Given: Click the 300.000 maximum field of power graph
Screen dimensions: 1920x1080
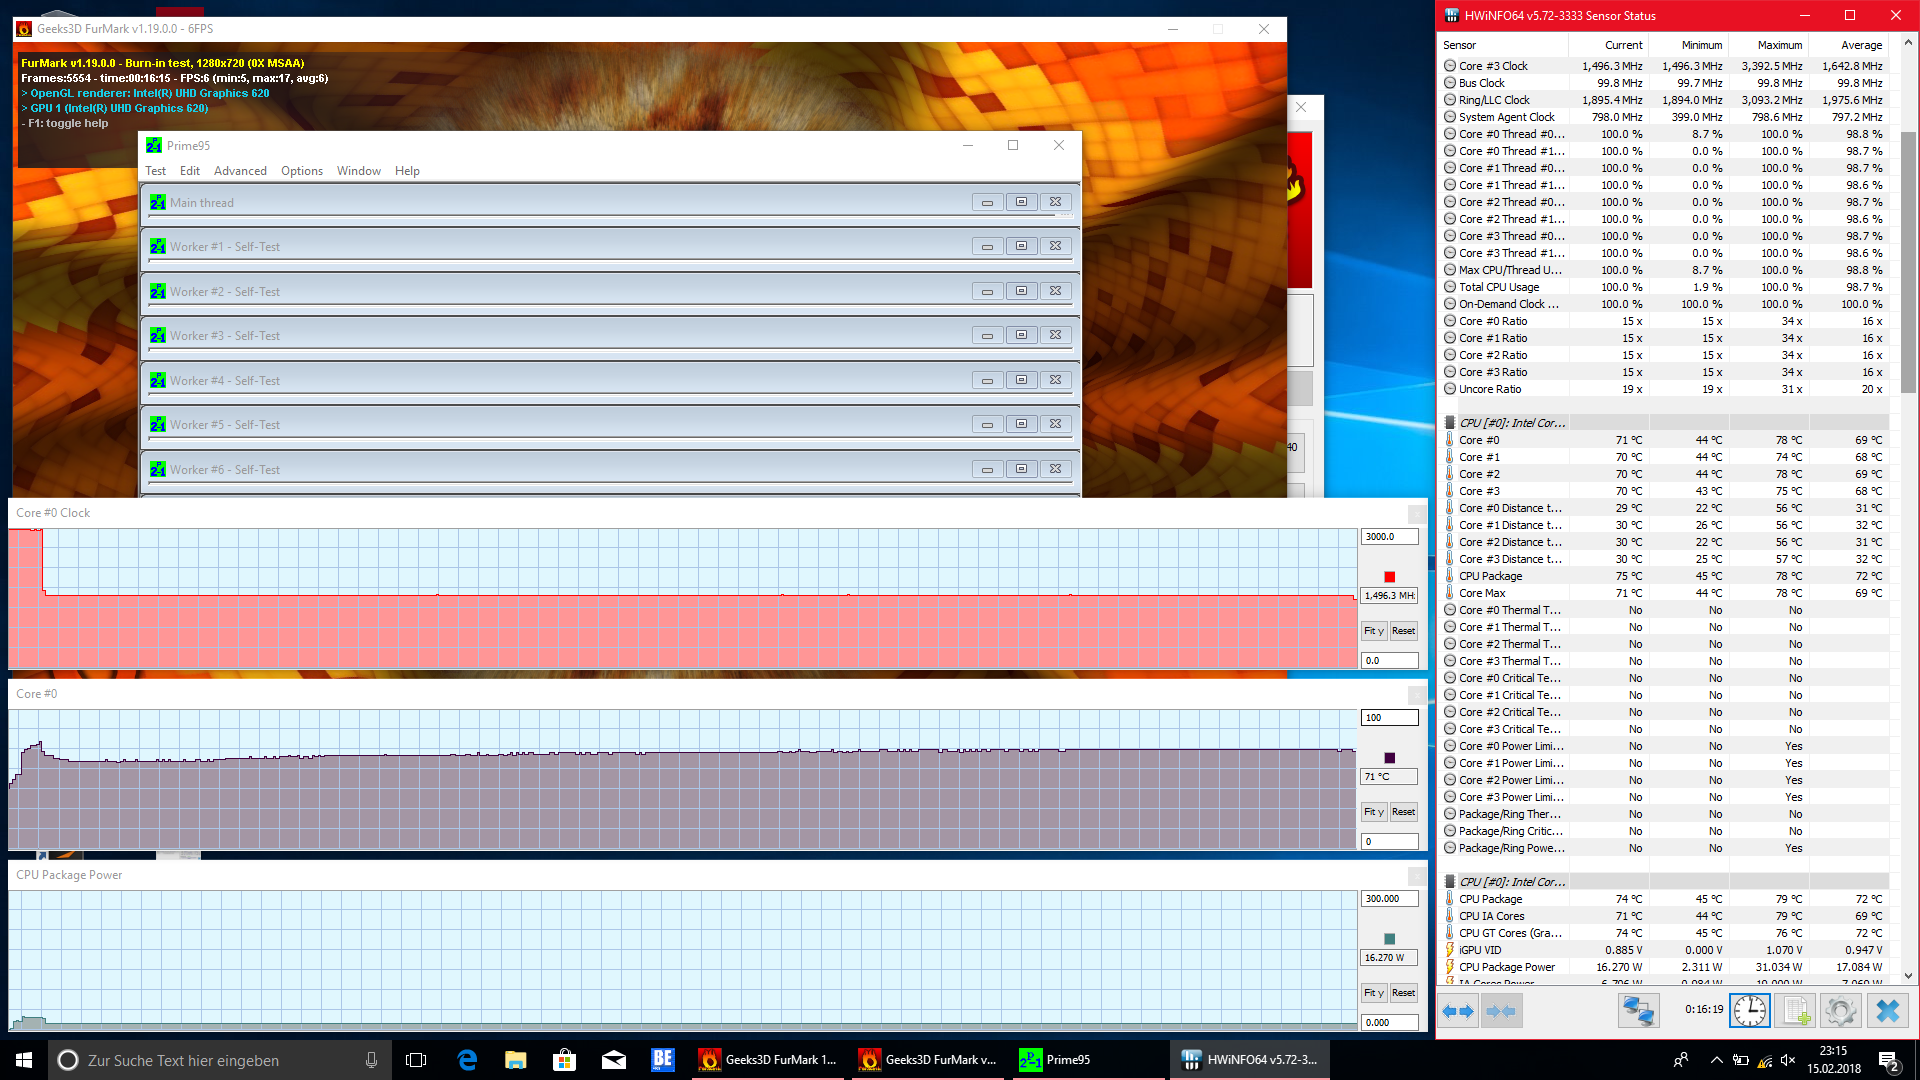Looking at the screenshot, I should point(1389,899).
